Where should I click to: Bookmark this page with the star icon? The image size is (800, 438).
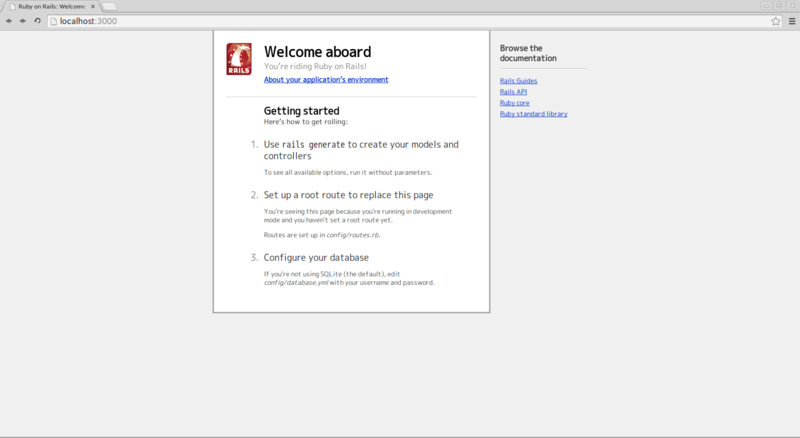tap(776, 21)
